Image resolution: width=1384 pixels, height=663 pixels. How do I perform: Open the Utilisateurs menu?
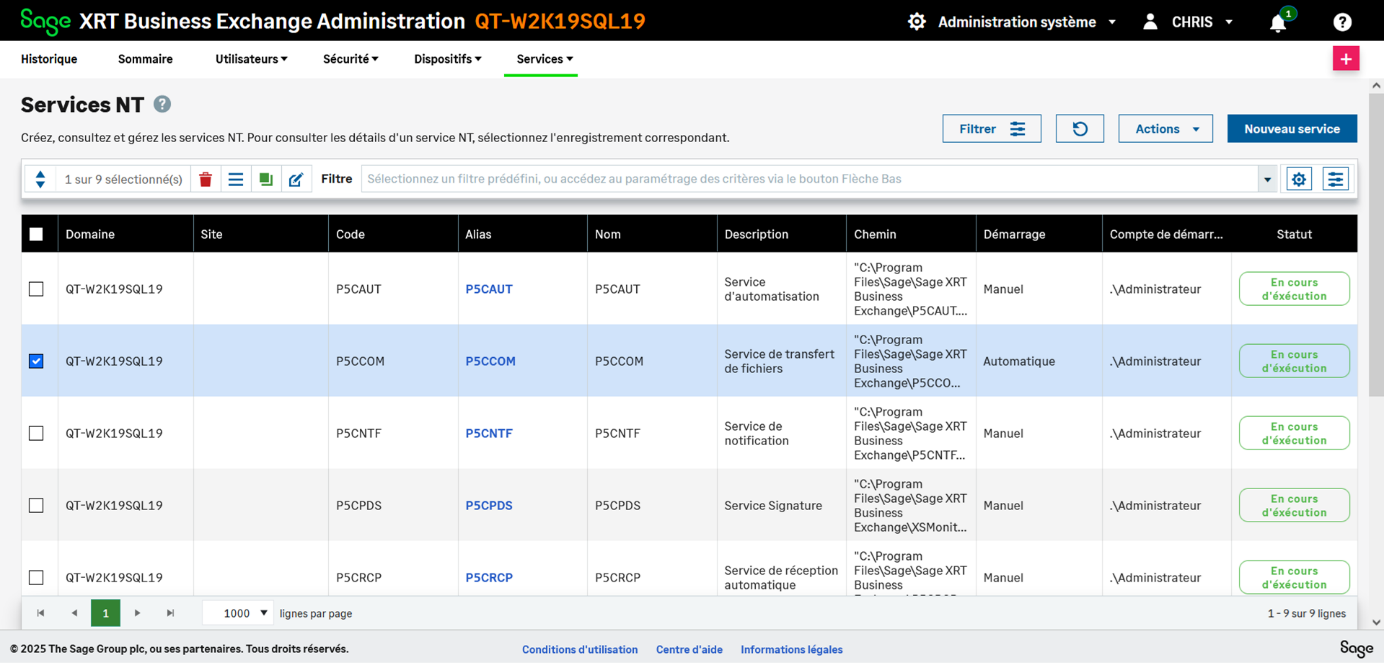(251, 59)
